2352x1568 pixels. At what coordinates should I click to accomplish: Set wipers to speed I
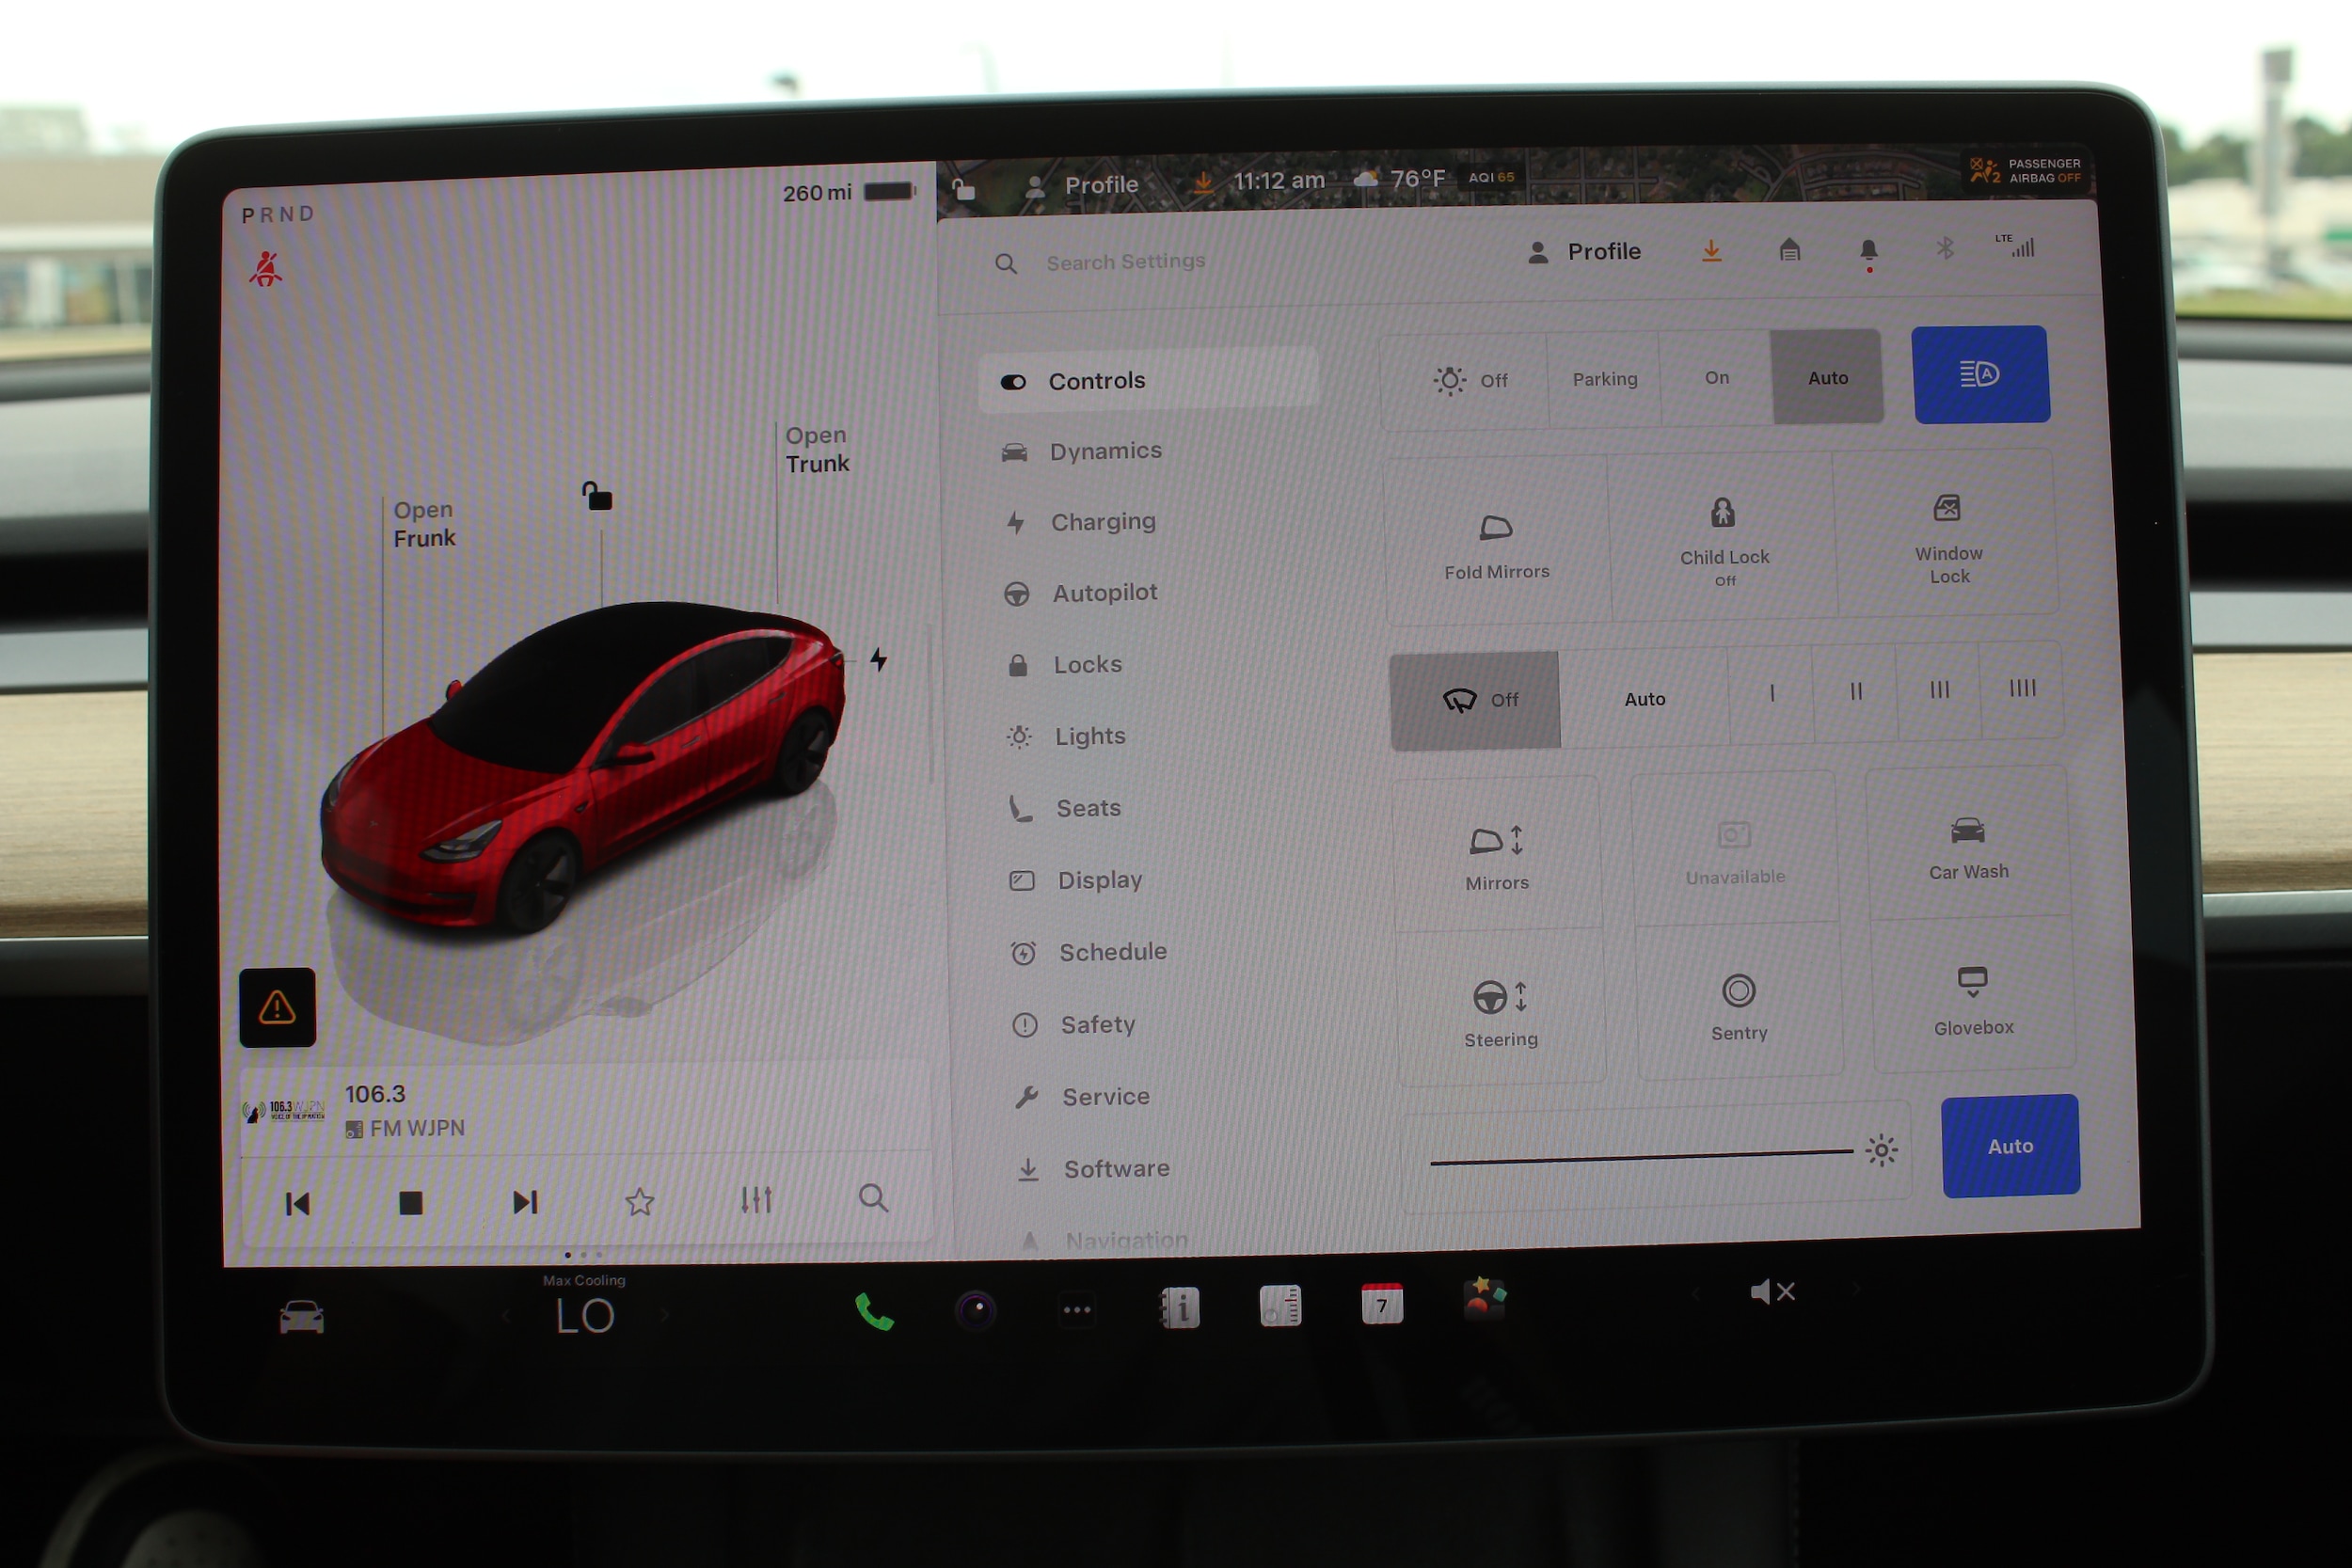1771,692
